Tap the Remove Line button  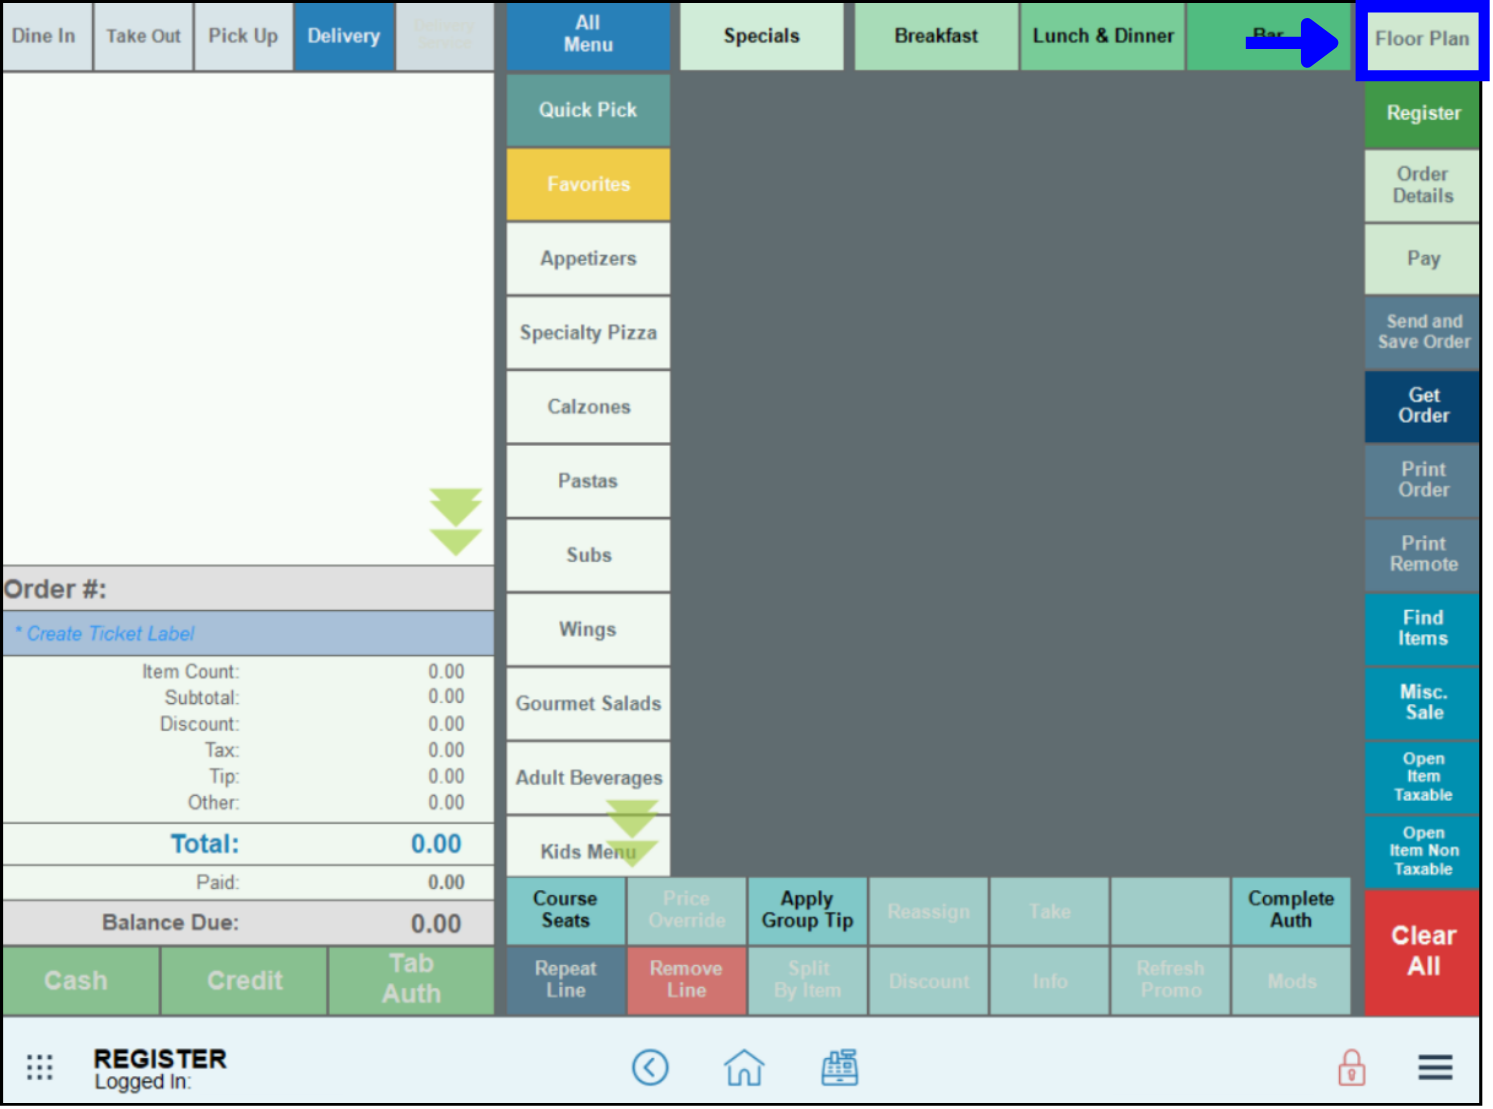686,980
